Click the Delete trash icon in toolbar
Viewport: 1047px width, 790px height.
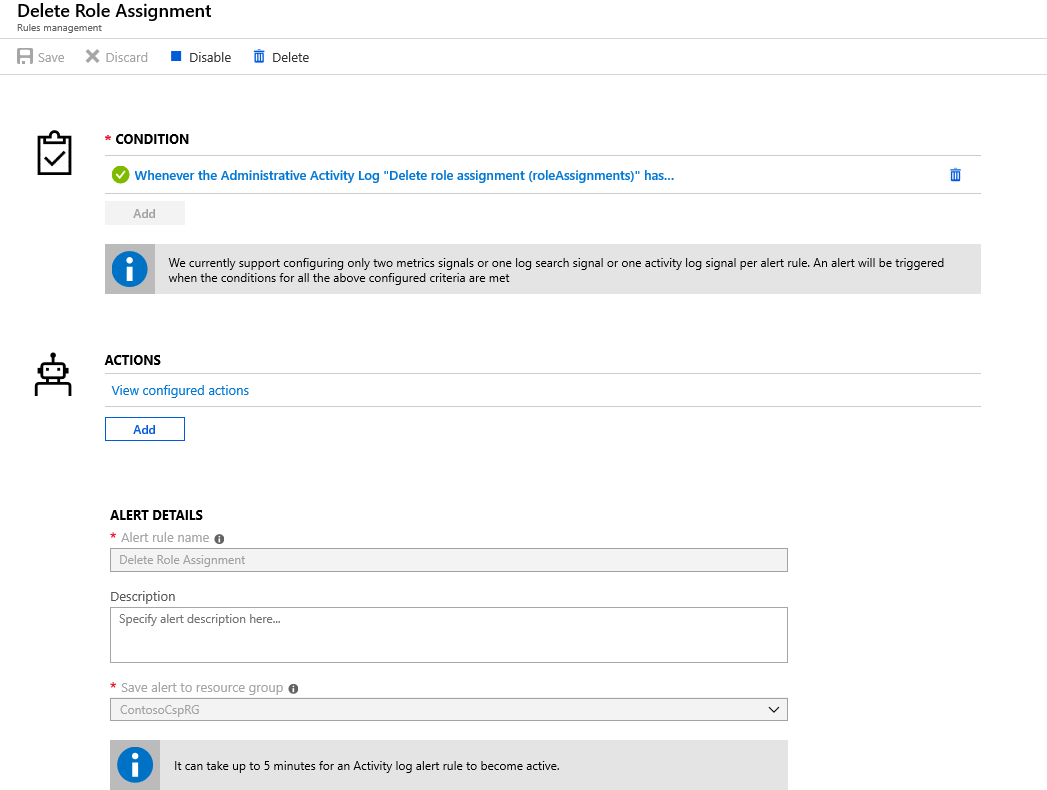click(259, 56)
